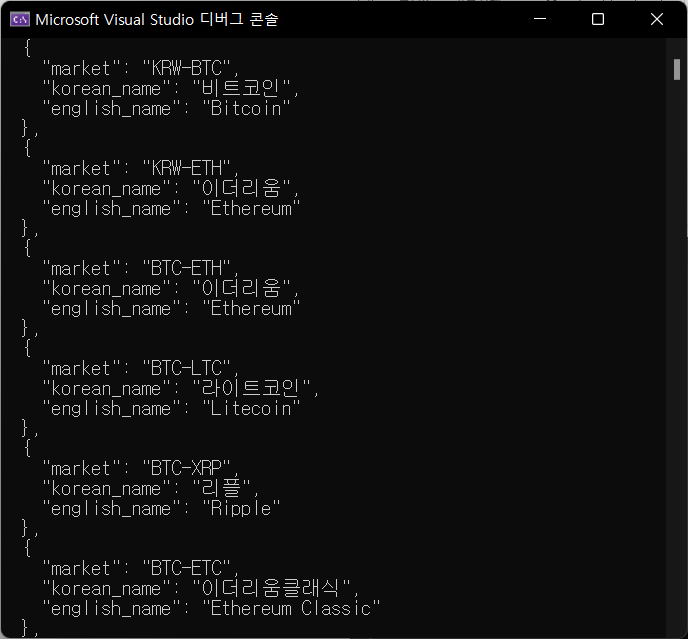Click the "이더리움클래식" korean name value
This screenshot has width=688, height=639.
point(271,589)
